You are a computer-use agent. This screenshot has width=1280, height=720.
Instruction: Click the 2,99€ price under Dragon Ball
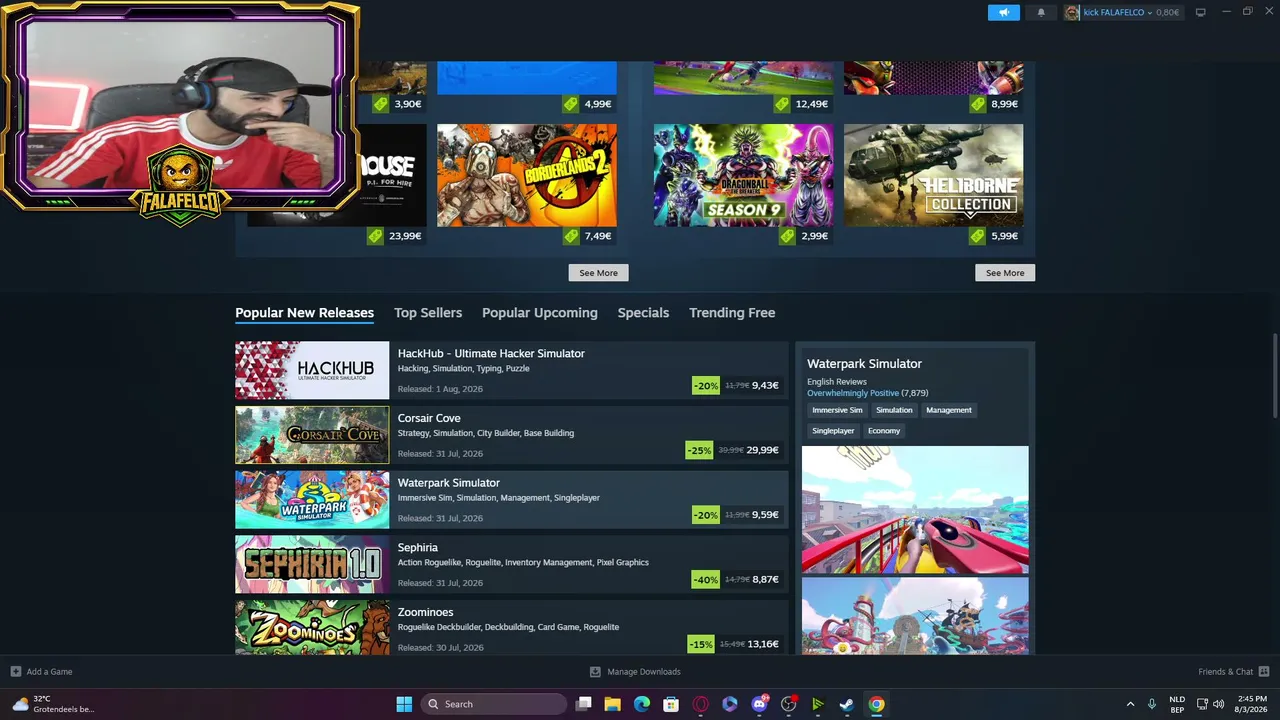click(814, 236)
